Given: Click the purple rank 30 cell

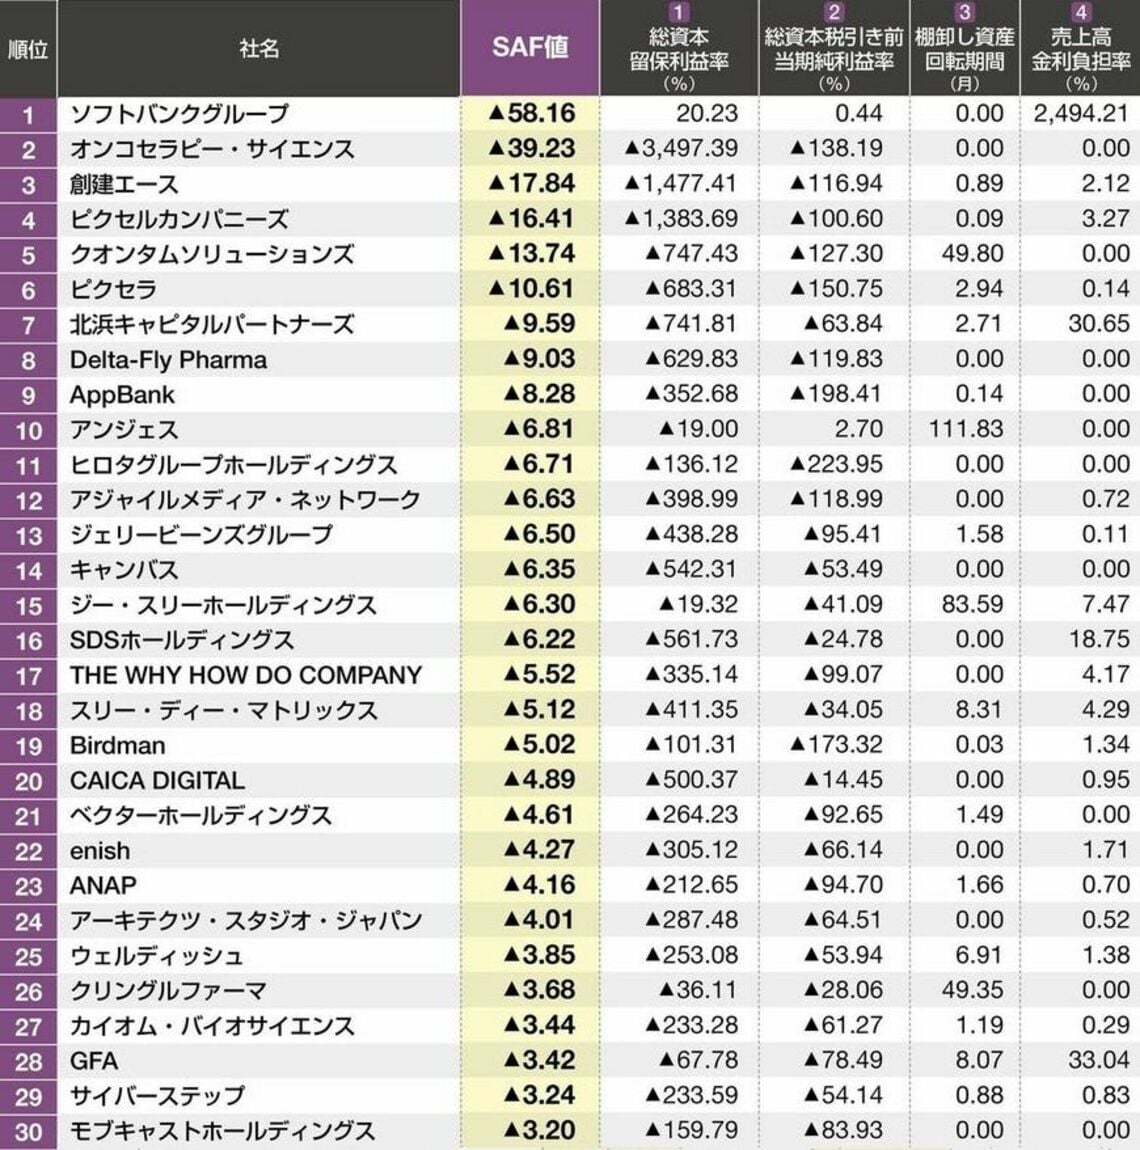Looking at the screenshot, I should [x=28, y=1132].
